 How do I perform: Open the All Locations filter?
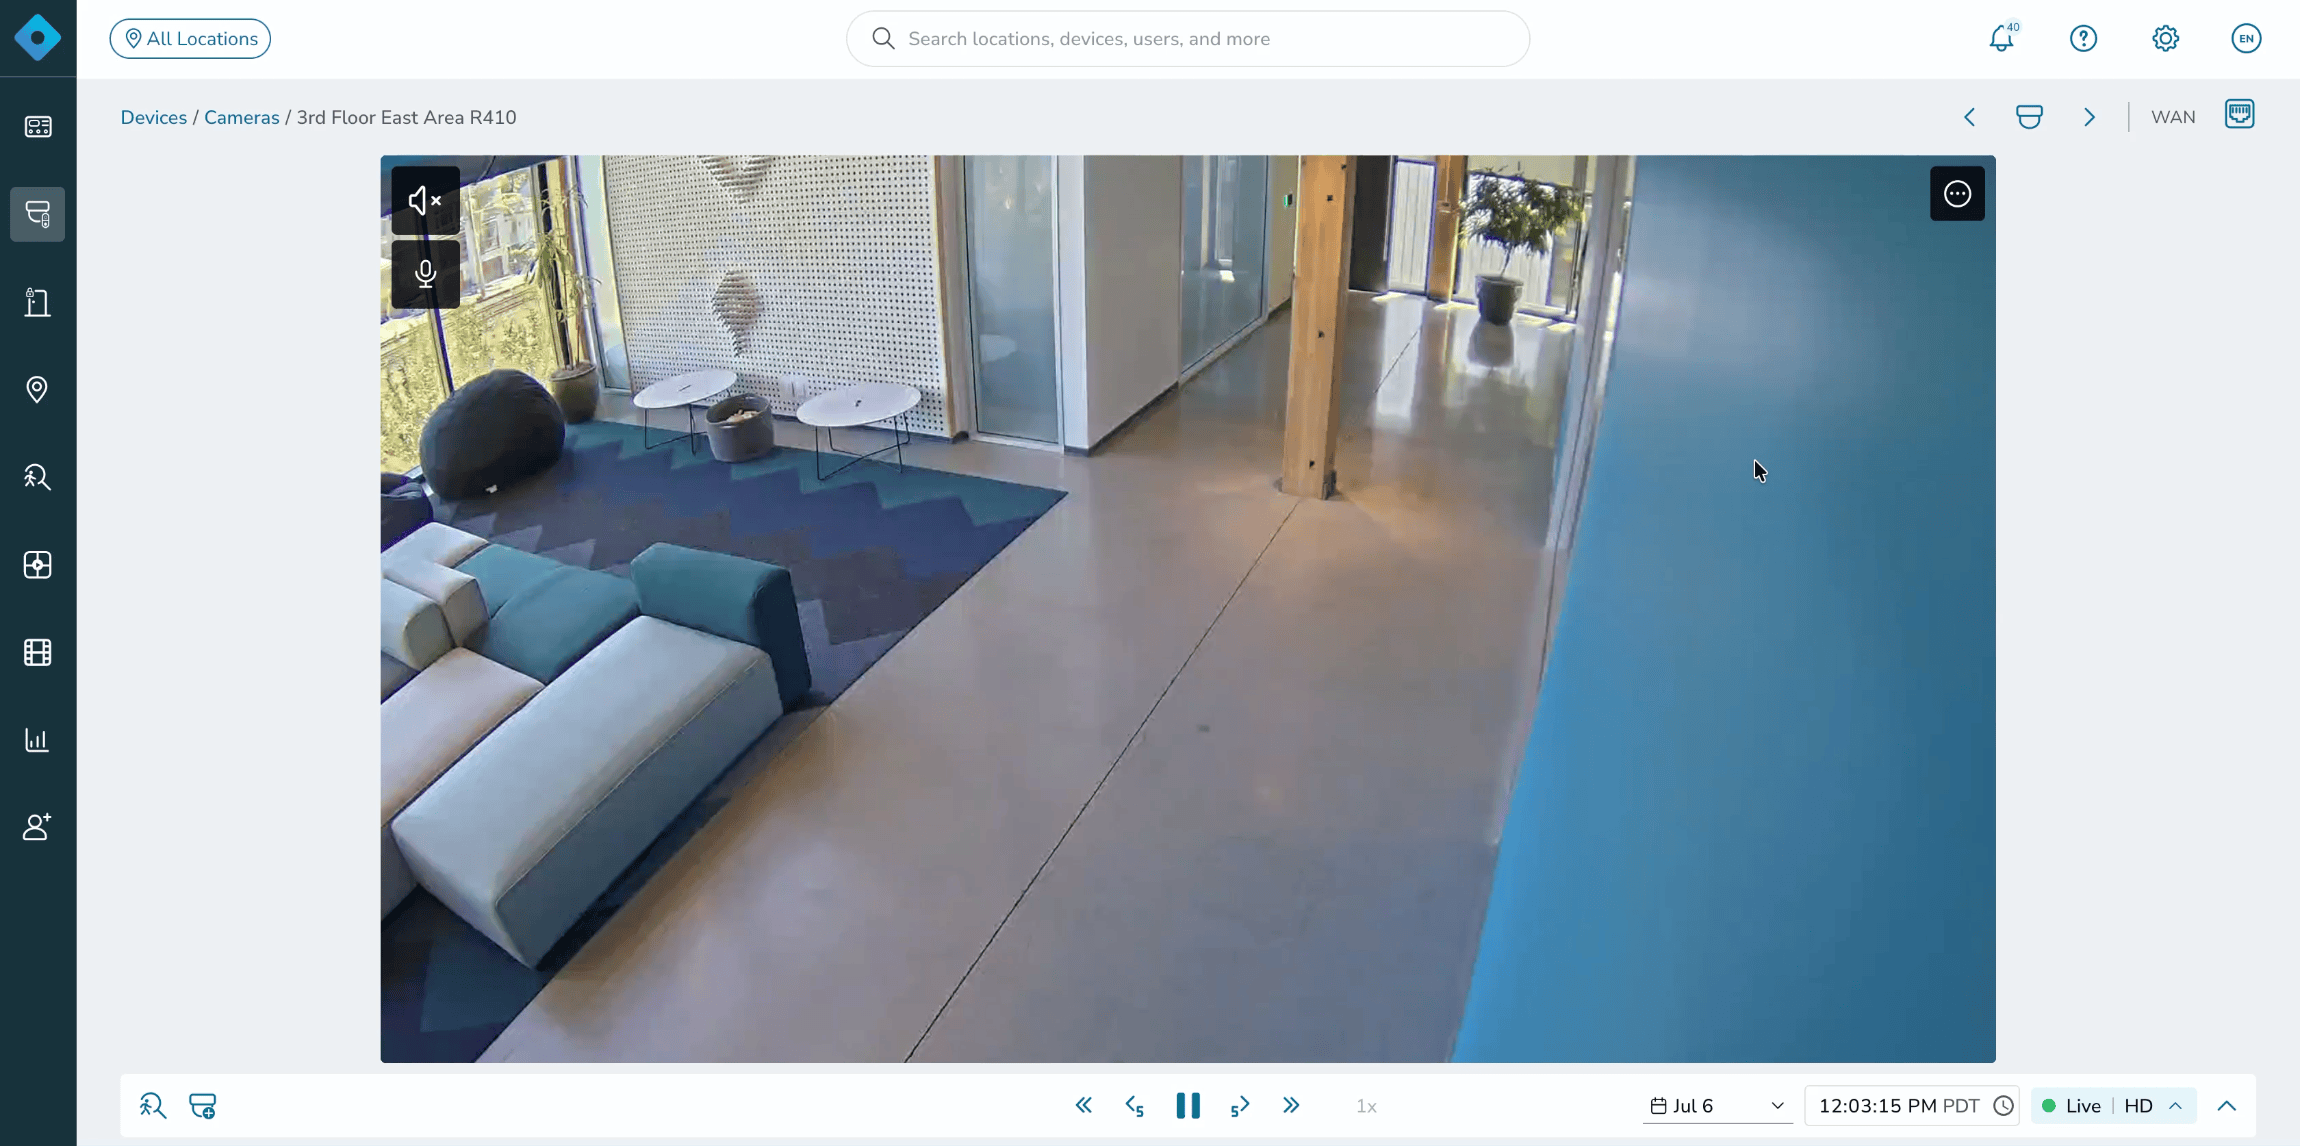pos(190,38)
